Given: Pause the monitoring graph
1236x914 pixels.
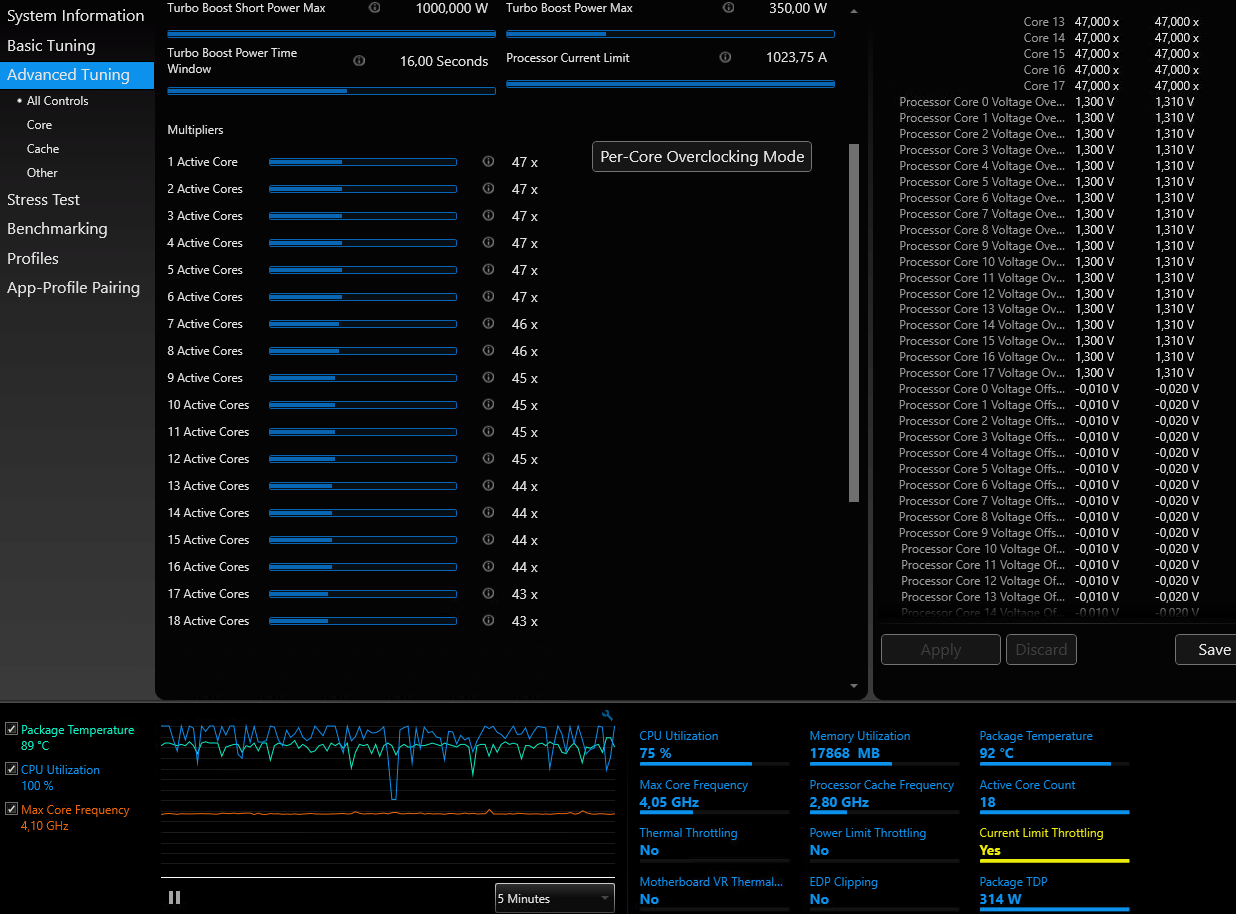Looking at the screenshot, I should (x=175, y=898).
